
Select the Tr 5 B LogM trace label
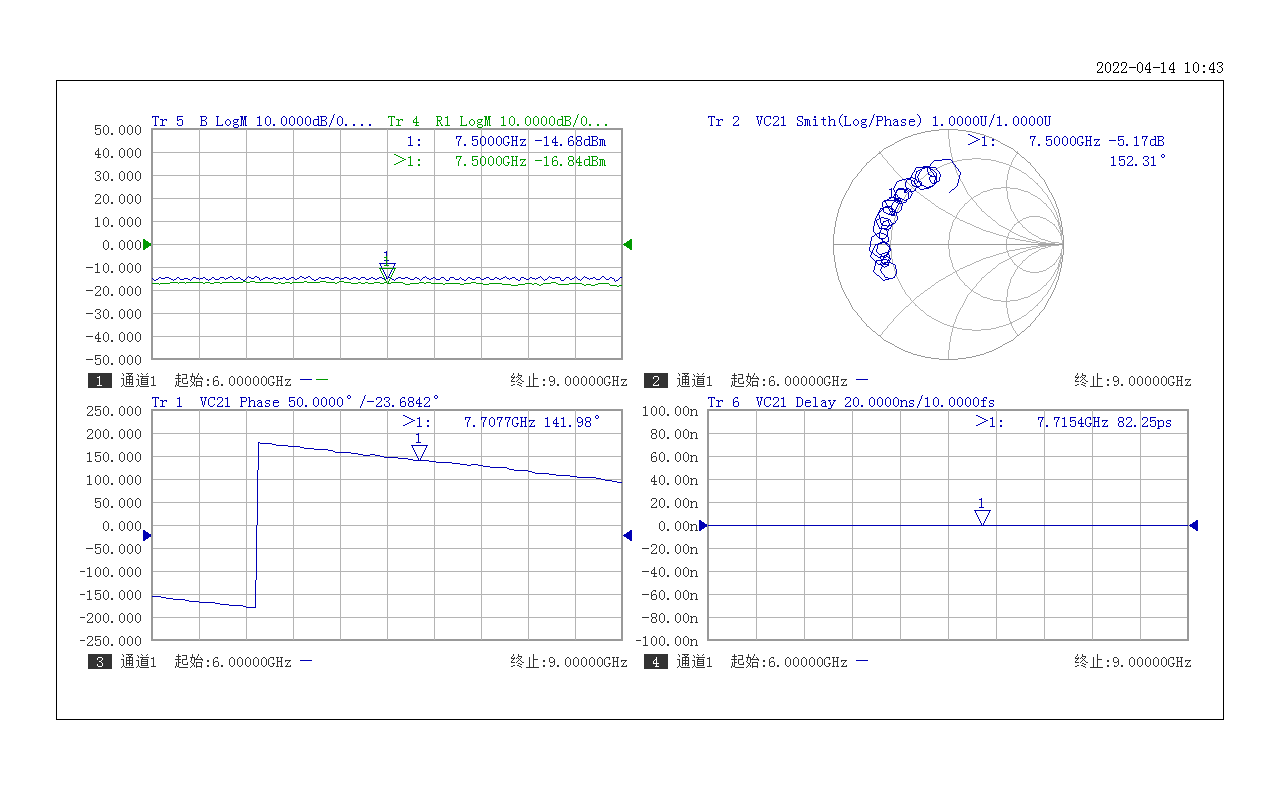(x=262, y=121)
